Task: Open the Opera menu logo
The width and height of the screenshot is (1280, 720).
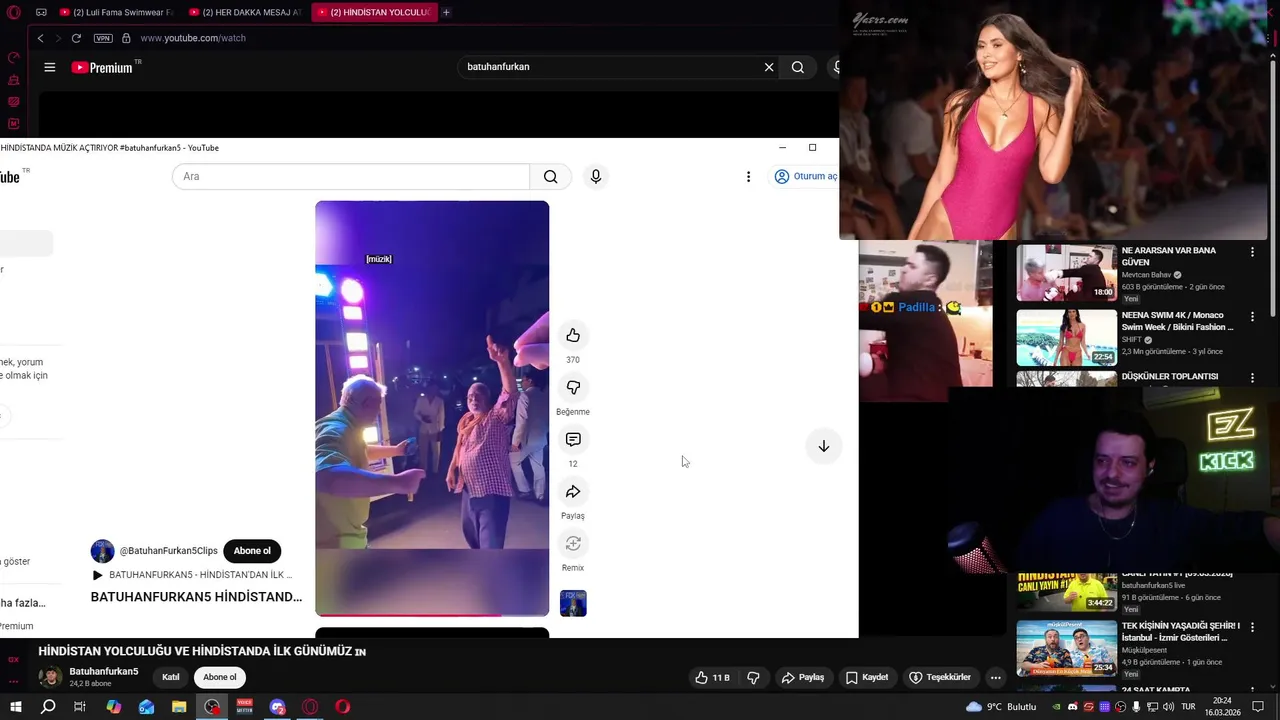Action: point(13,12)
